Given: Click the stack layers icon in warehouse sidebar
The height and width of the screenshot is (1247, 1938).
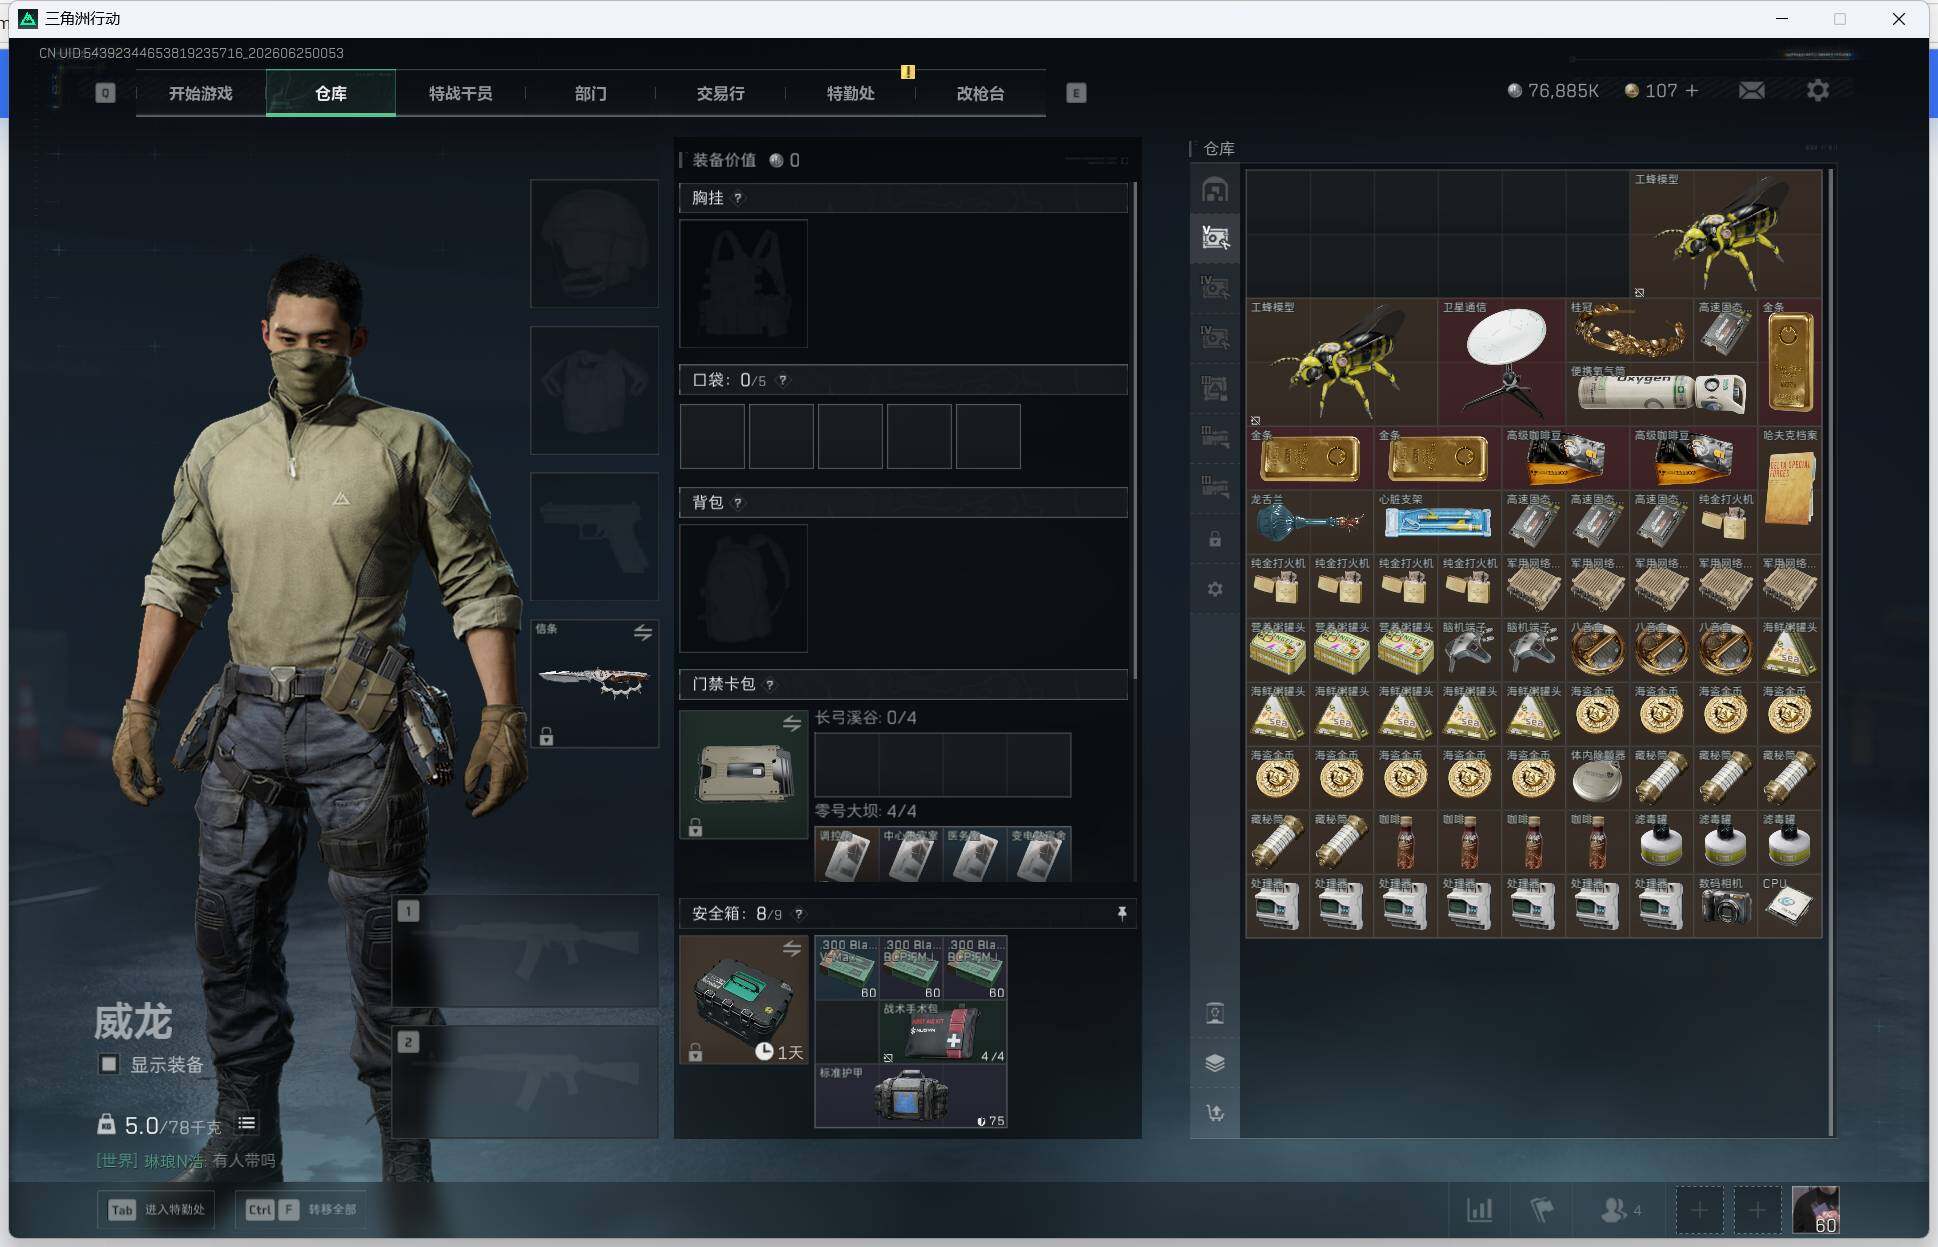Looking at the screenshot, I should coord(1215,1063).
